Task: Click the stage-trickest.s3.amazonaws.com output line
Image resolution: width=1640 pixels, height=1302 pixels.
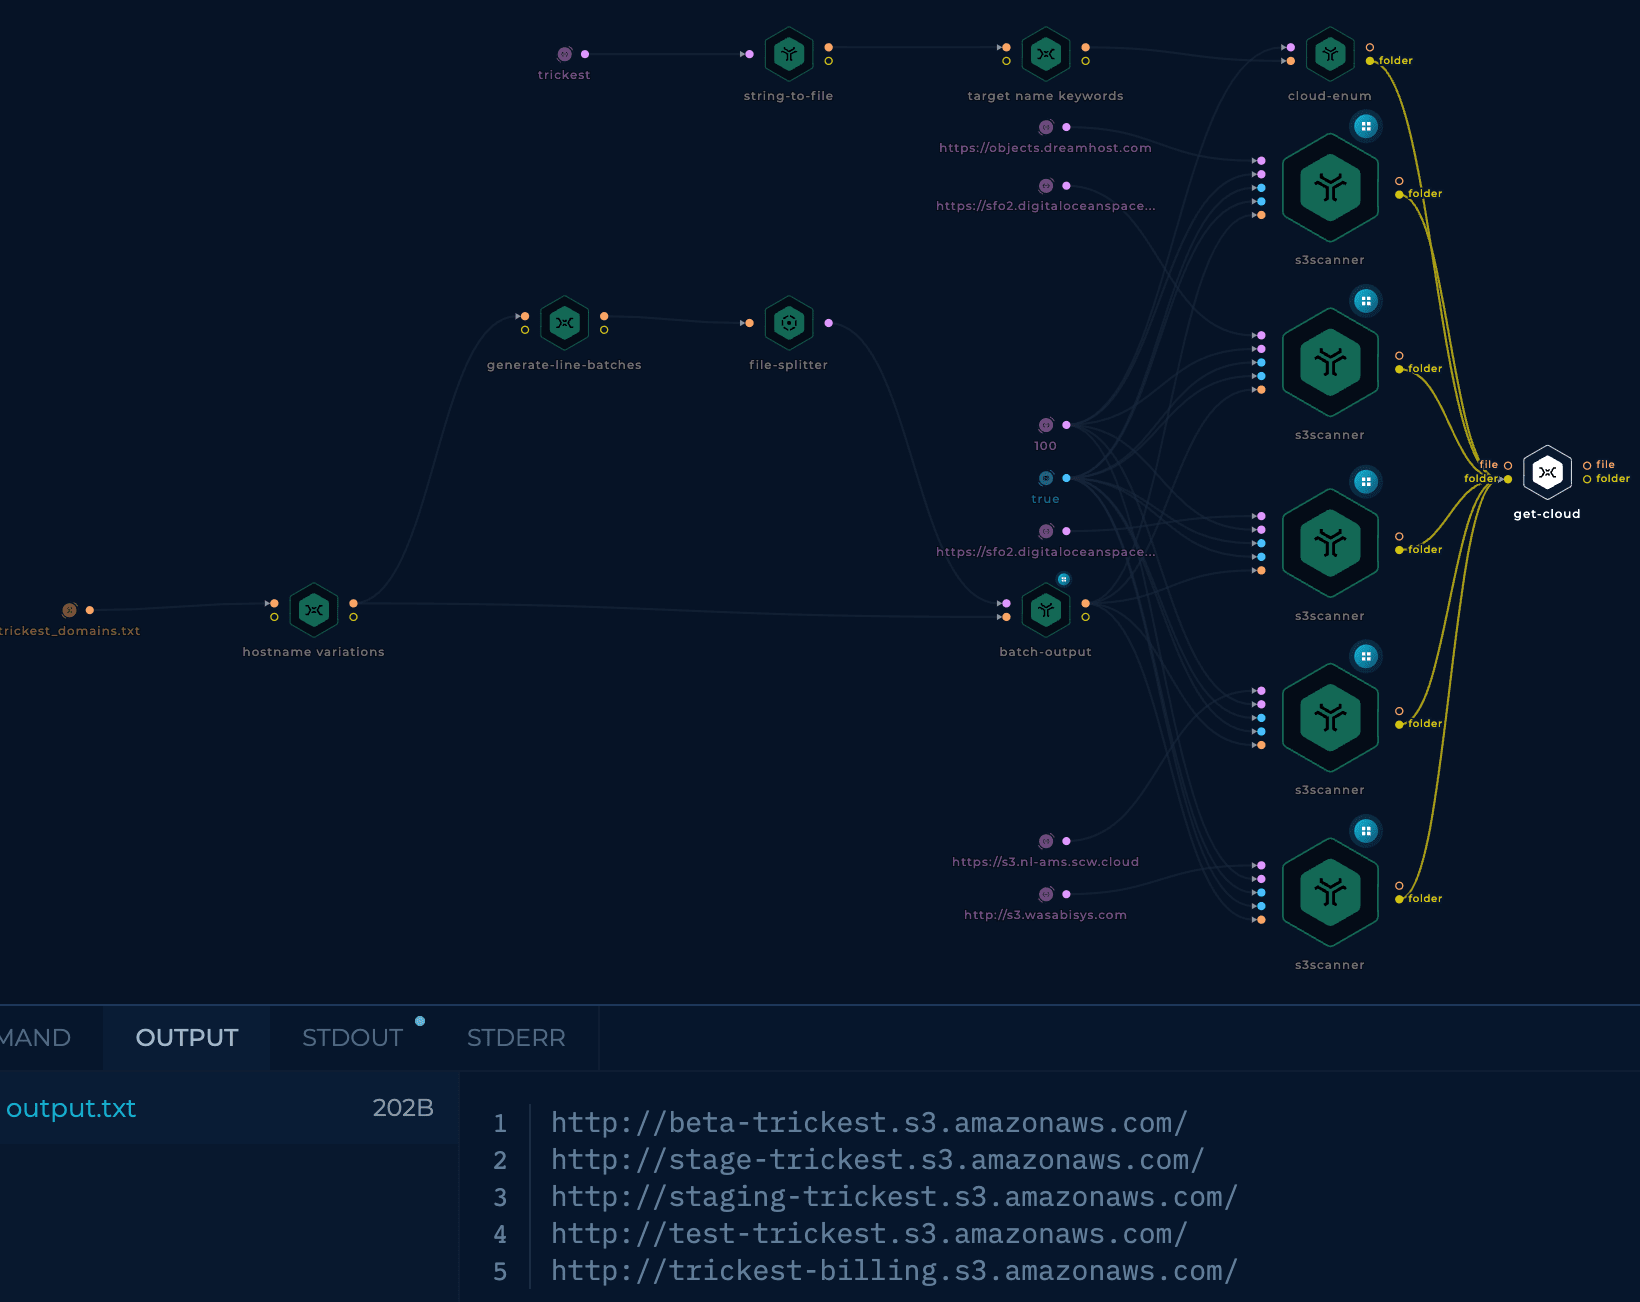Action: pos(877,1160)
